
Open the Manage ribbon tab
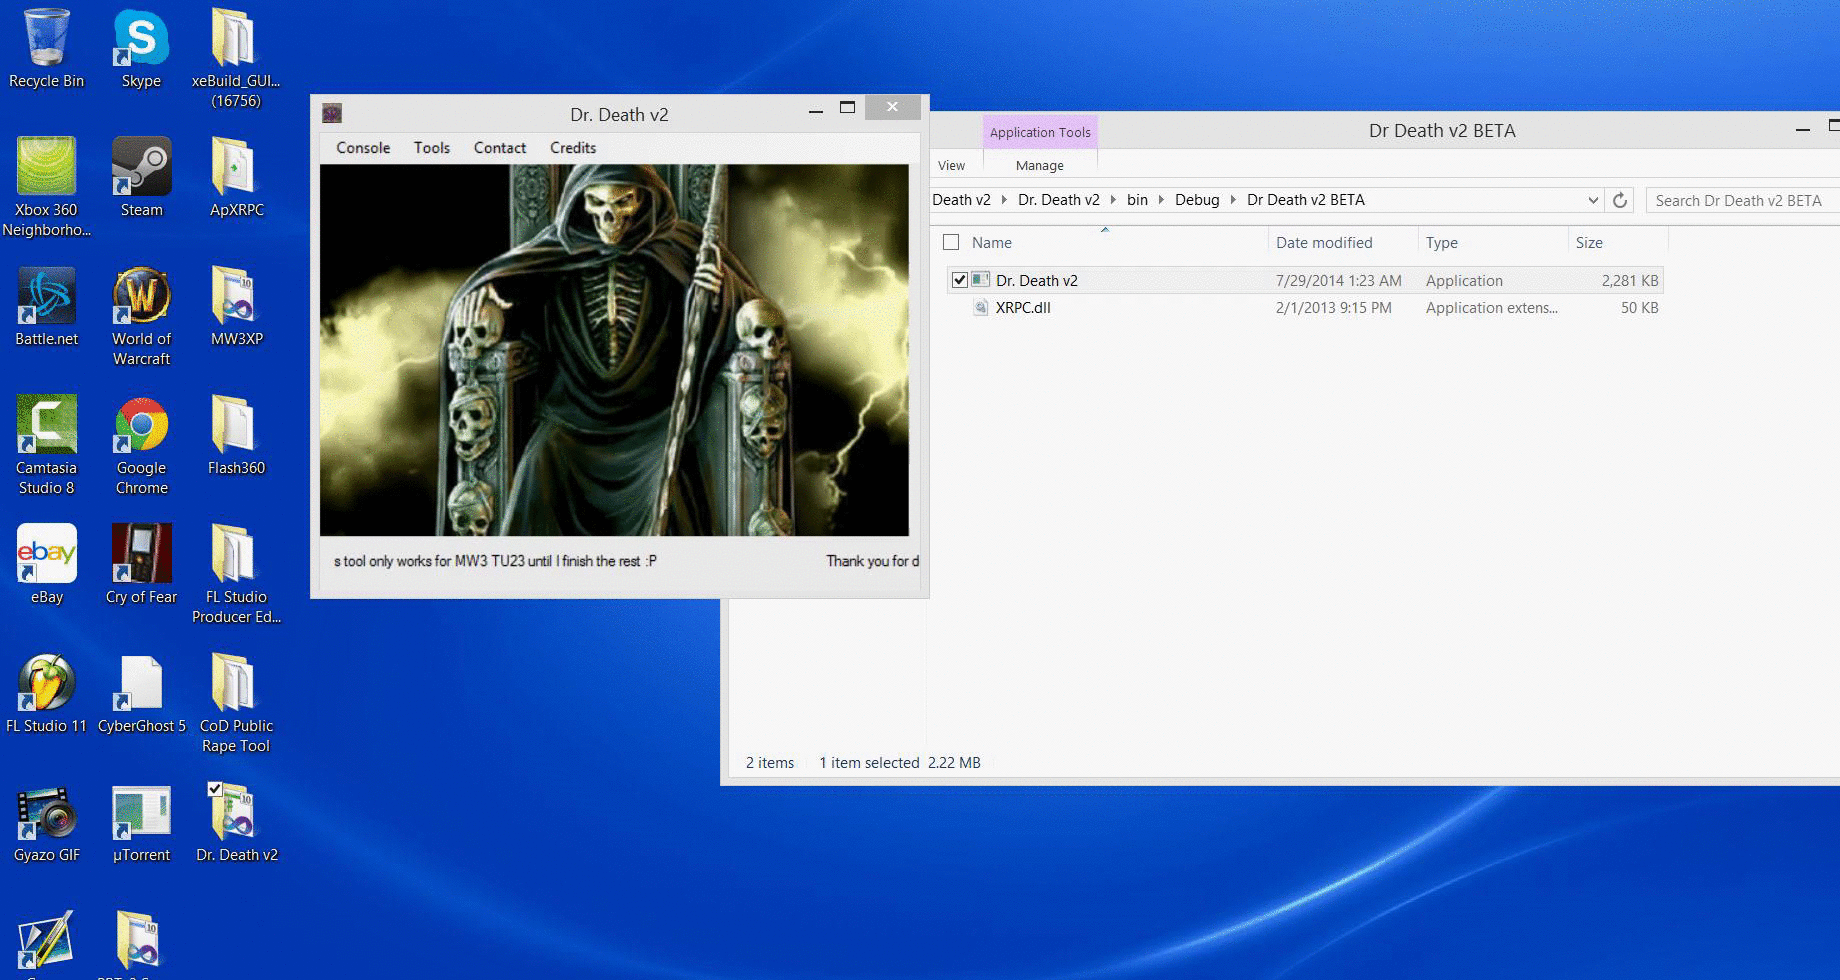tap(1039, 166)
